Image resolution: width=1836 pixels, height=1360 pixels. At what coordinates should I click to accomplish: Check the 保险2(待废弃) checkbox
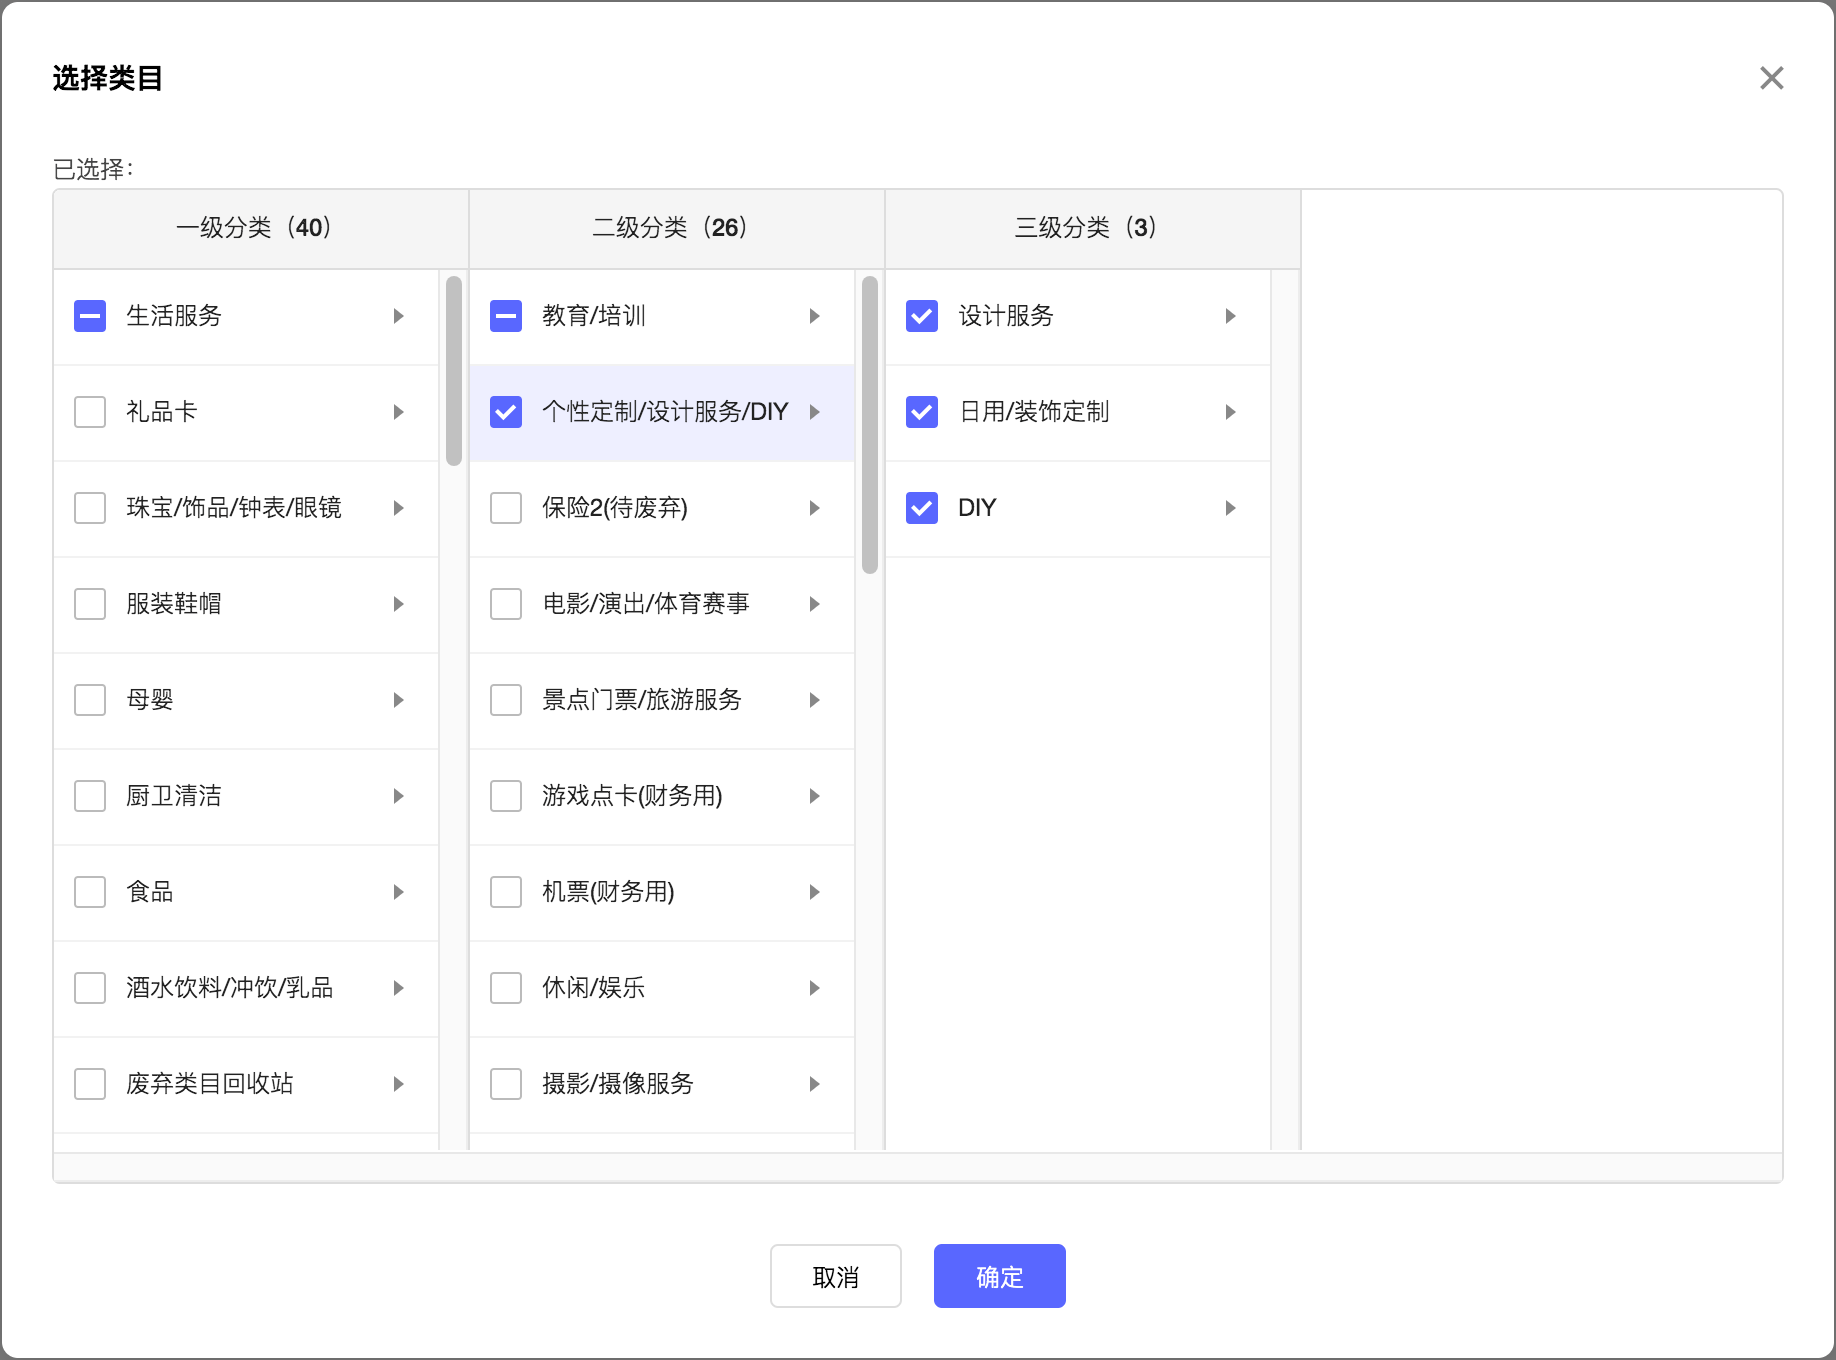coord(506,508)
